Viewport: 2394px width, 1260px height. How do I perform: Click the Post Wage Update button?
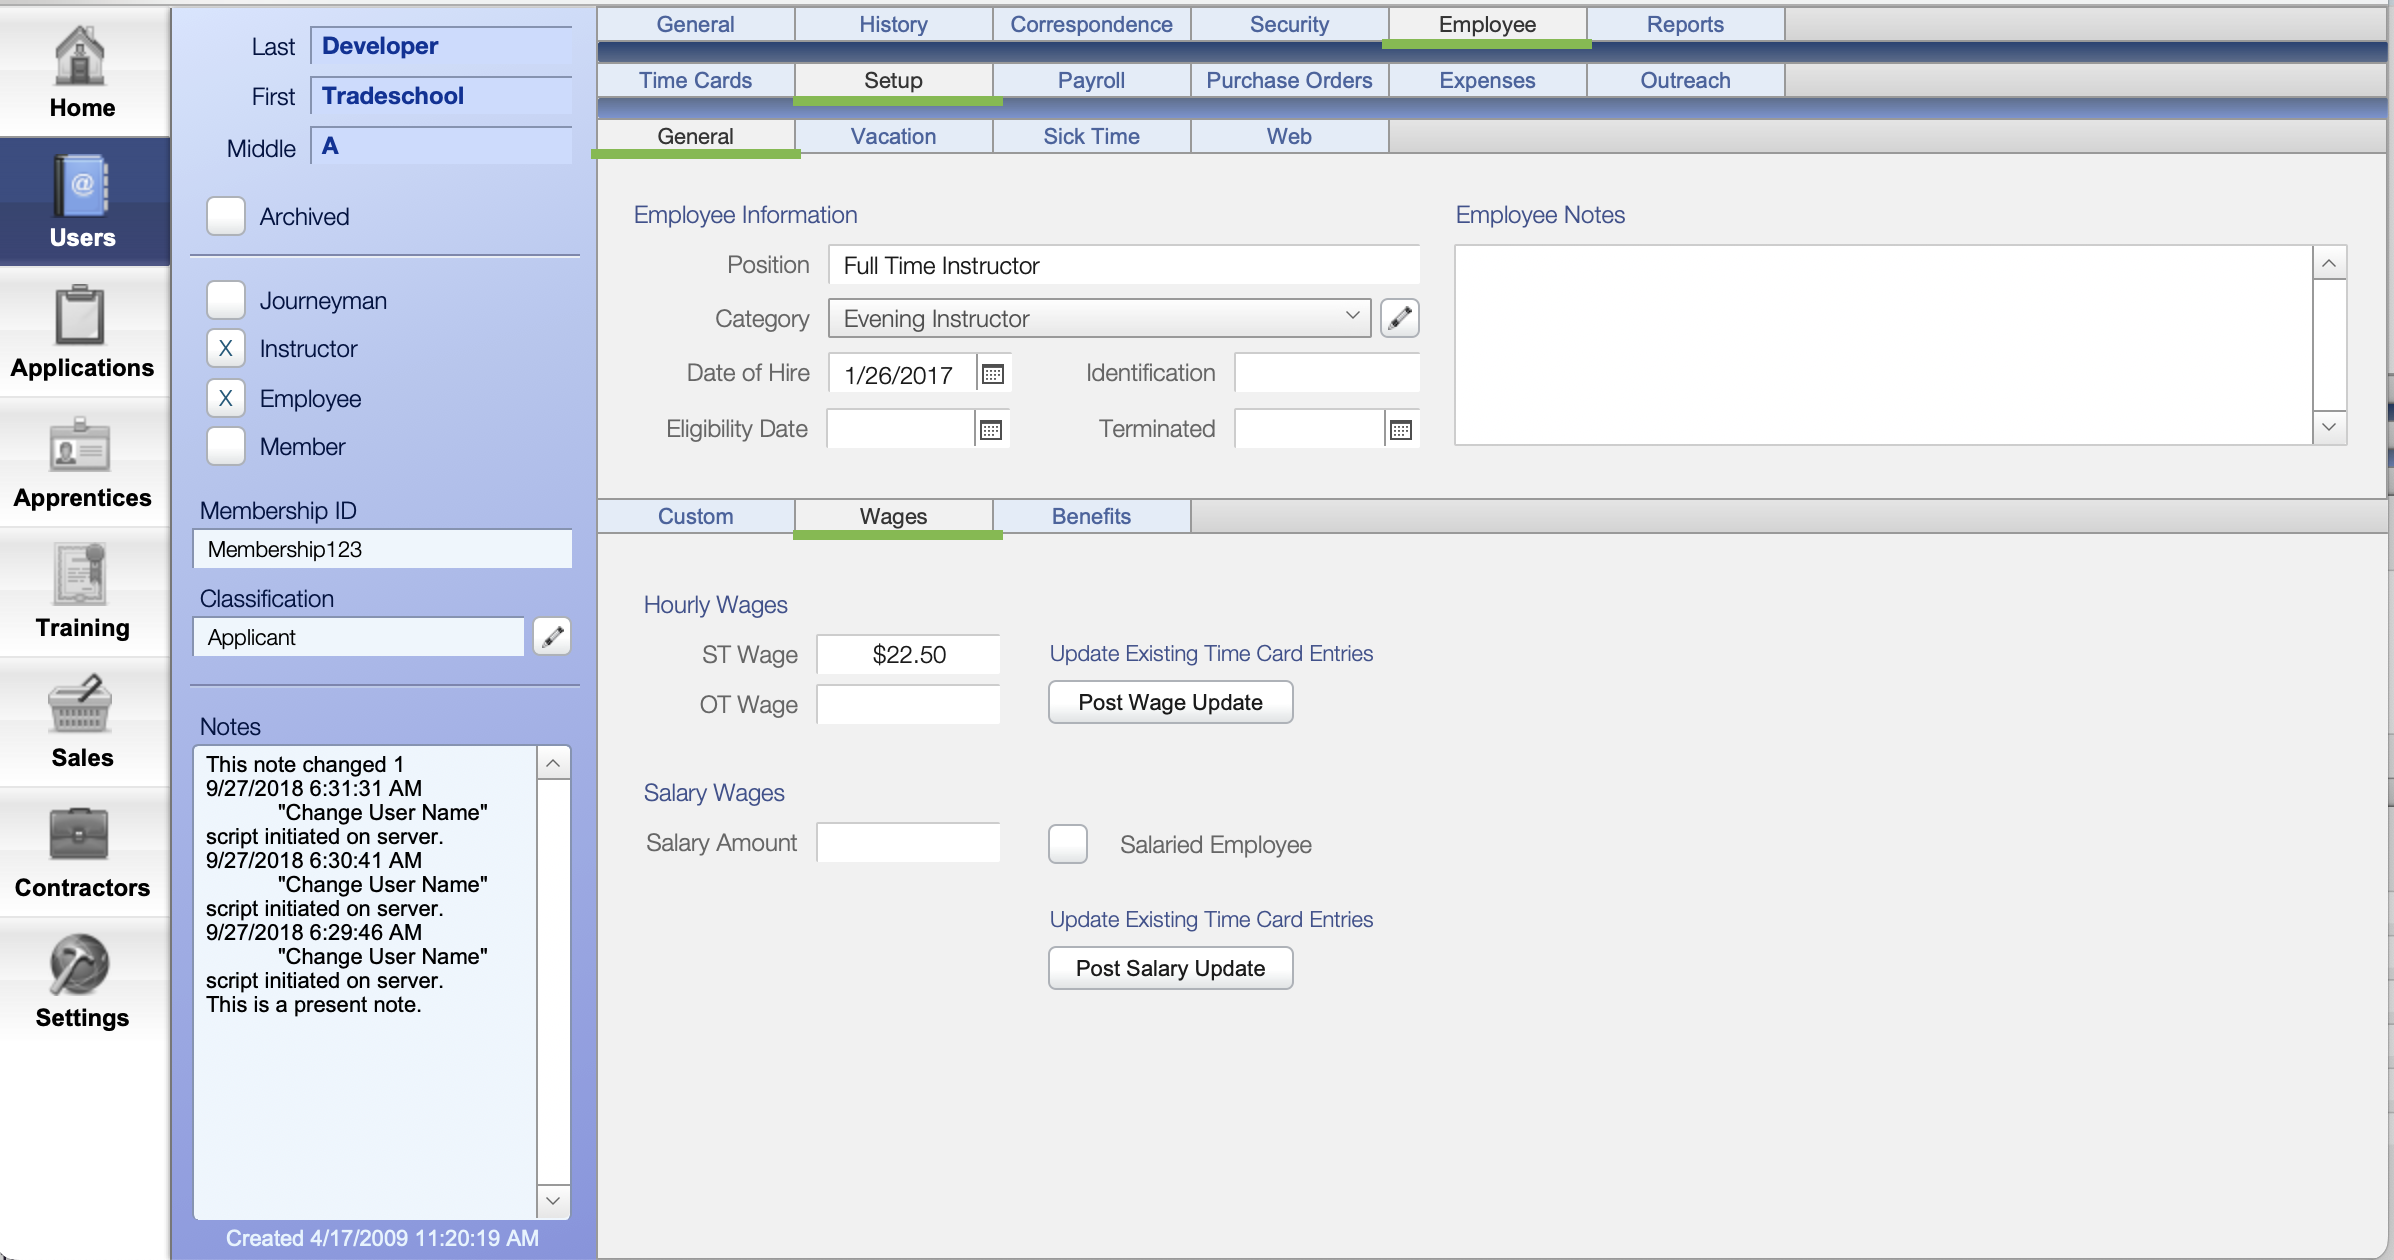point(1170,702)
